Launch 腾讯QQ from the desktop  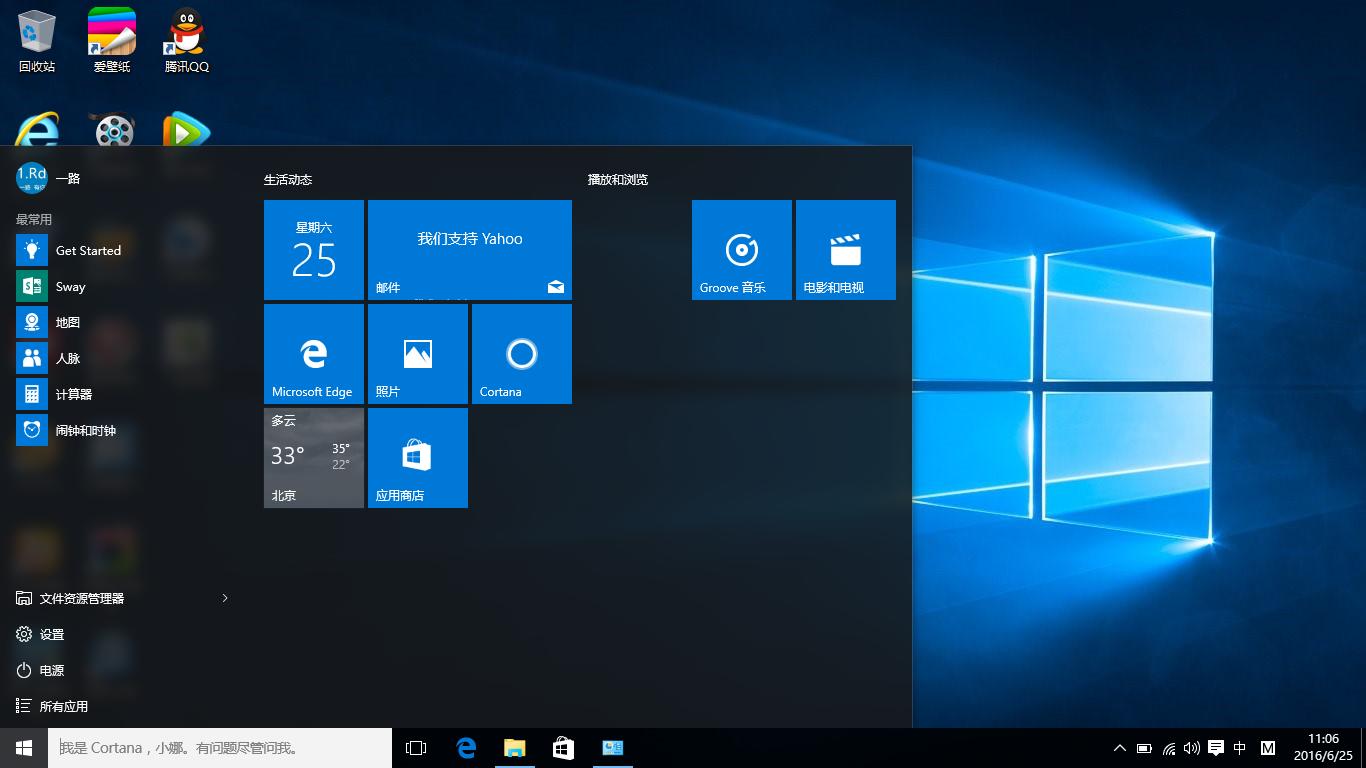point(184,40)
